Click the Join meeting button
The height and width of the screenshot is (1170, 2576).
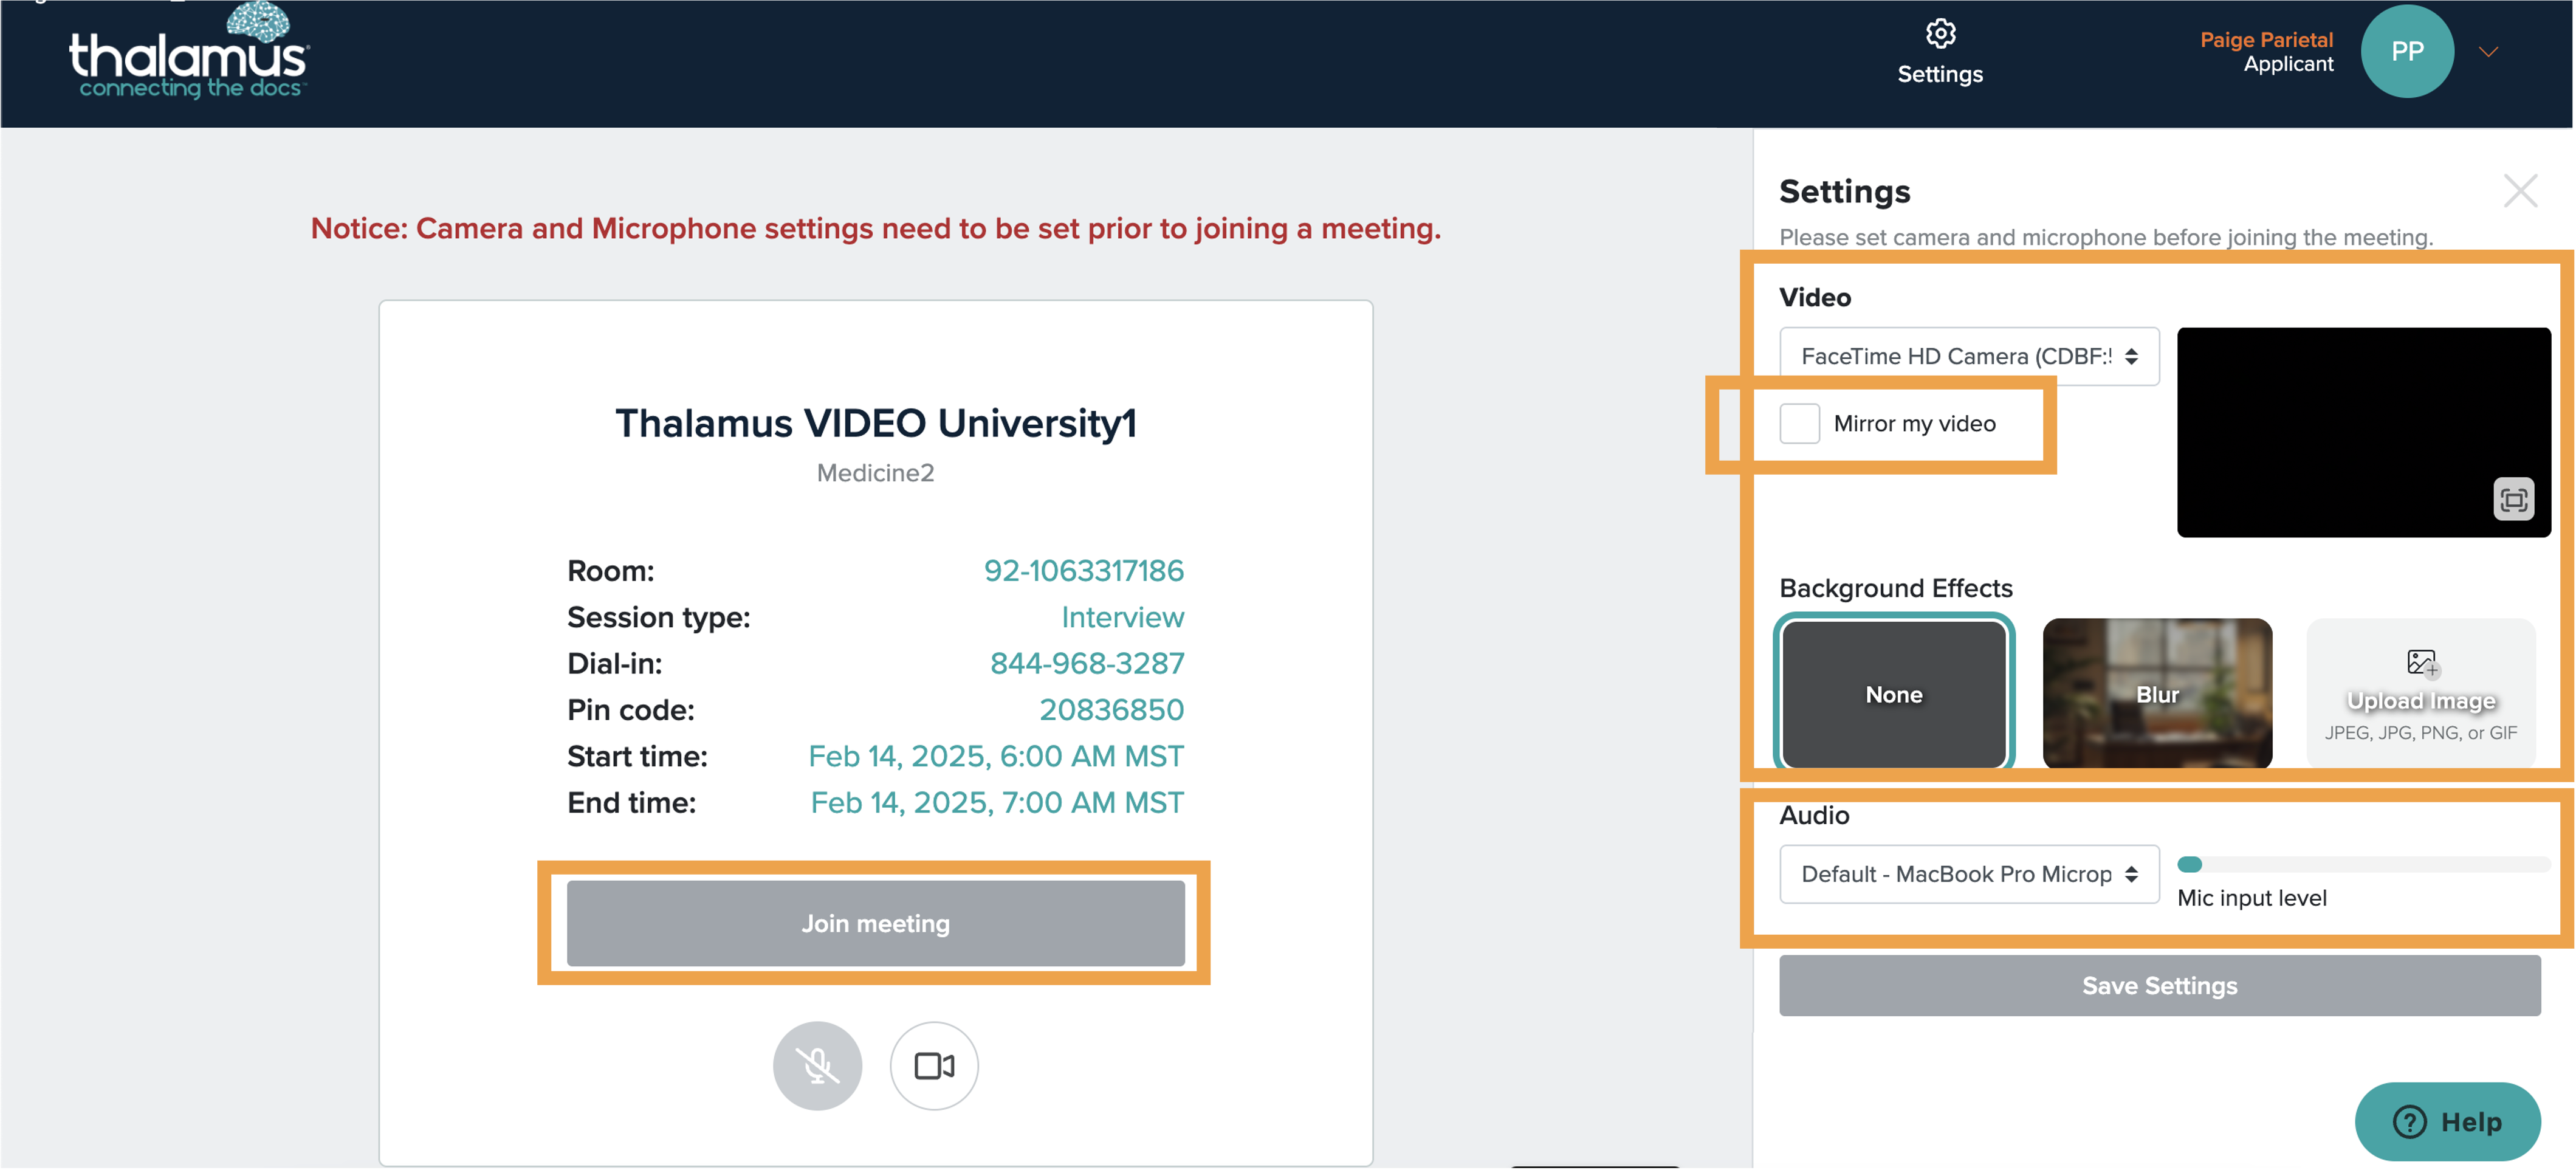coord(875,924)
